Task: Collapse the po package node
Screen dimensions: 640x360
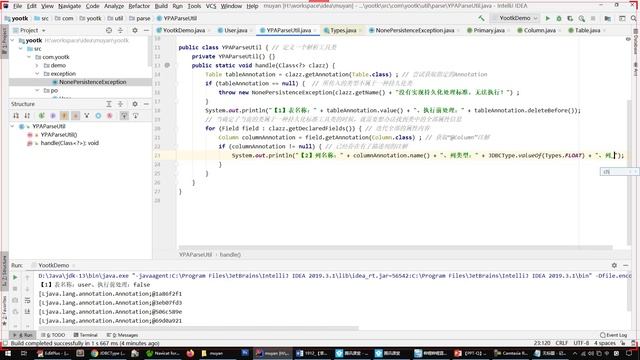Action: (x=37, y=91)
